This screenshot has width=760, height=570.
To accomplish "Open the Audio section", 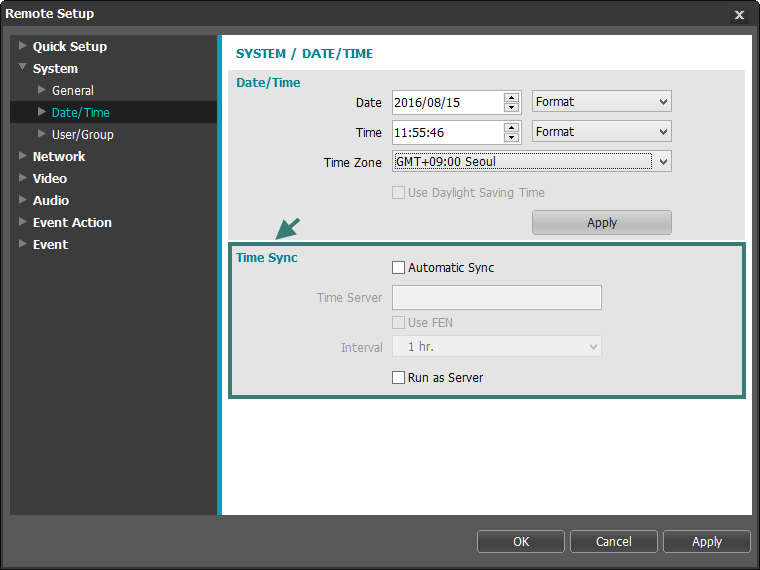I will (51, 200).
